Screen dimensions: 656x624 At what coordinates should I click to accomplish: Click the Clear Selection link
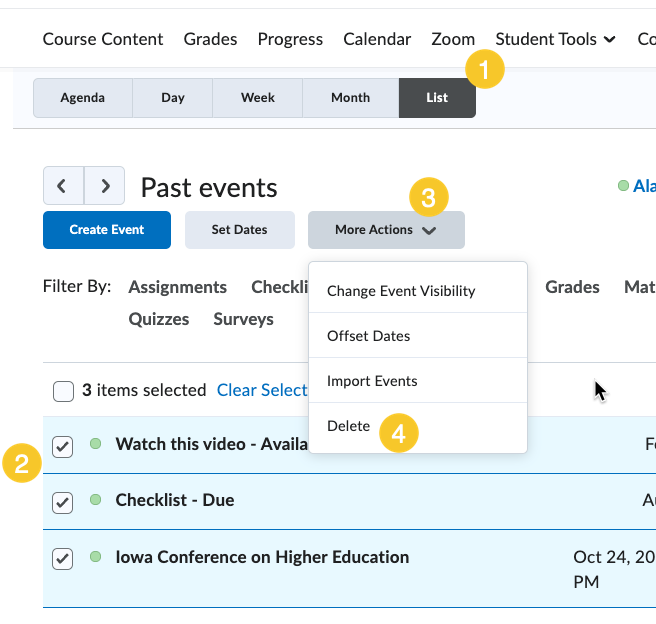click(x=262, y=390)
